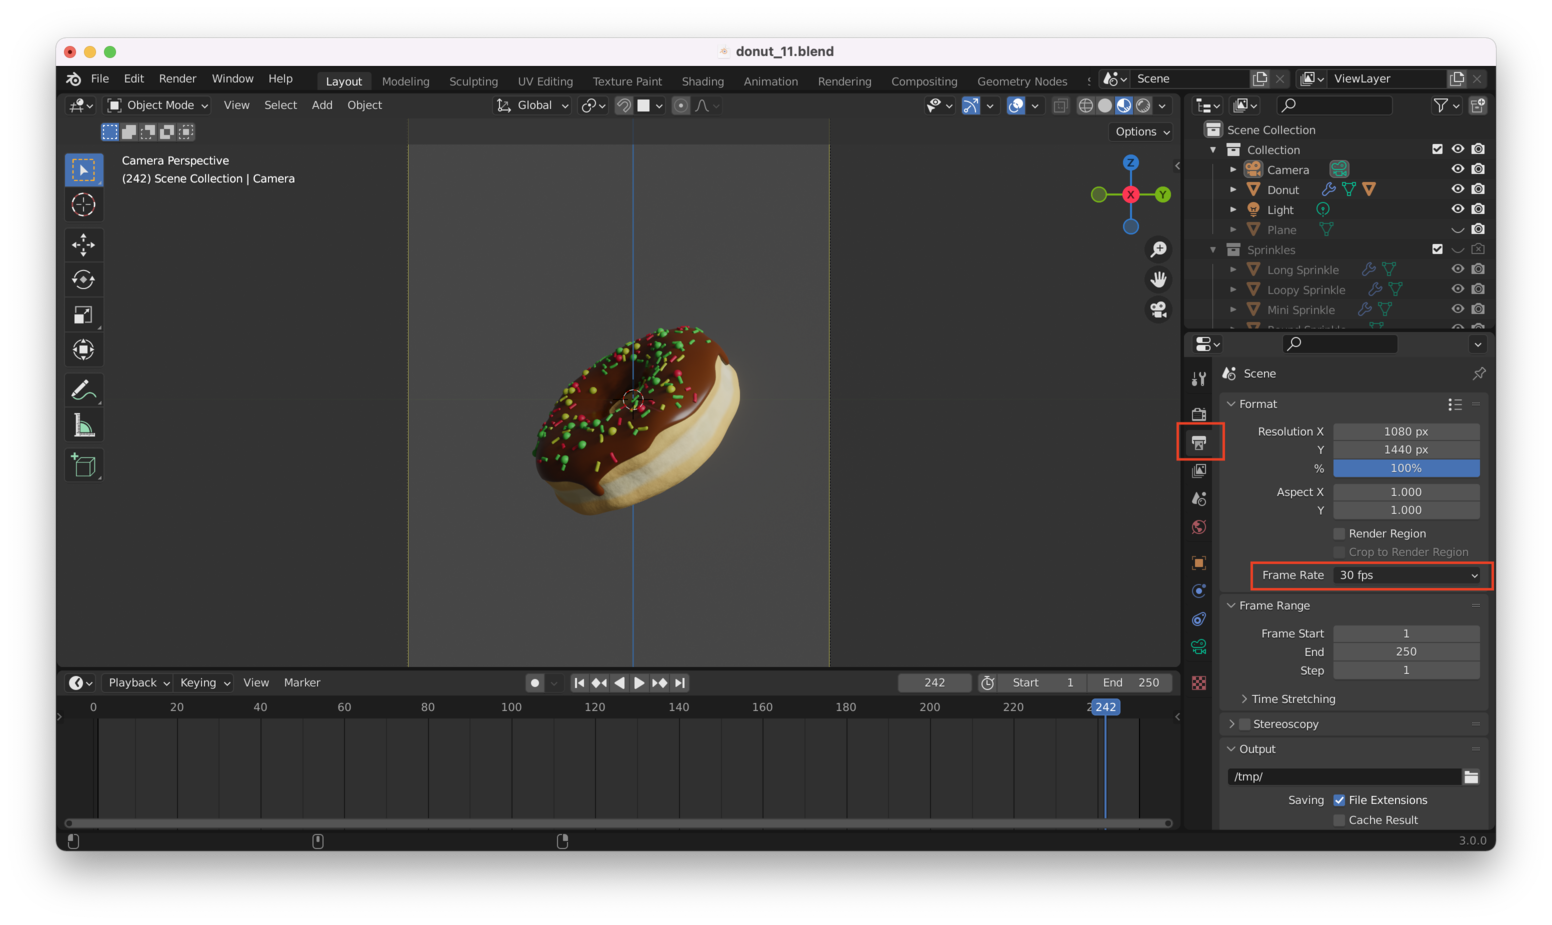
Task: Select the Scale tool
Action: pyautogui.click(x=84, y=315)
